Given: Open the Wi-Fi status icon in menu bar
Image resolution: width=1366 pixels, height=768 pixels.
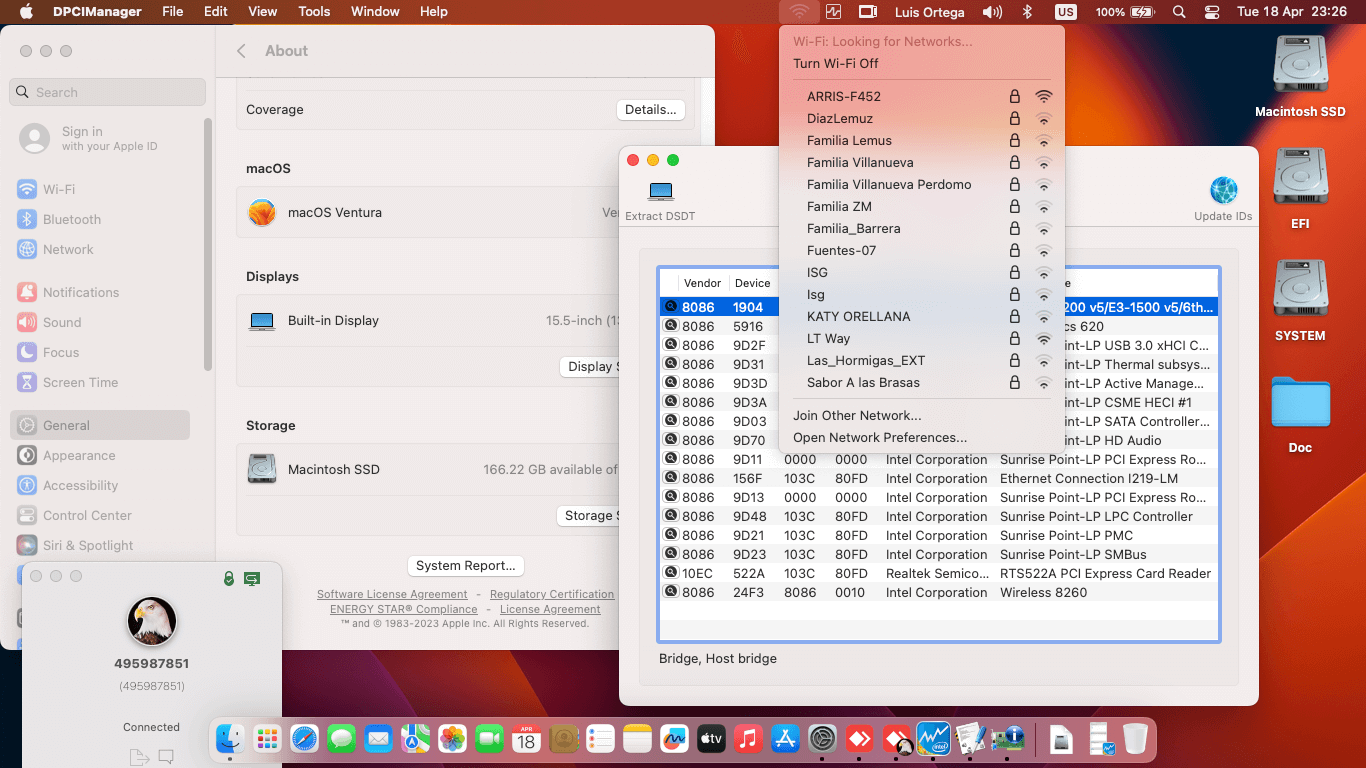Looking at the screenshot, I should 799,12.
